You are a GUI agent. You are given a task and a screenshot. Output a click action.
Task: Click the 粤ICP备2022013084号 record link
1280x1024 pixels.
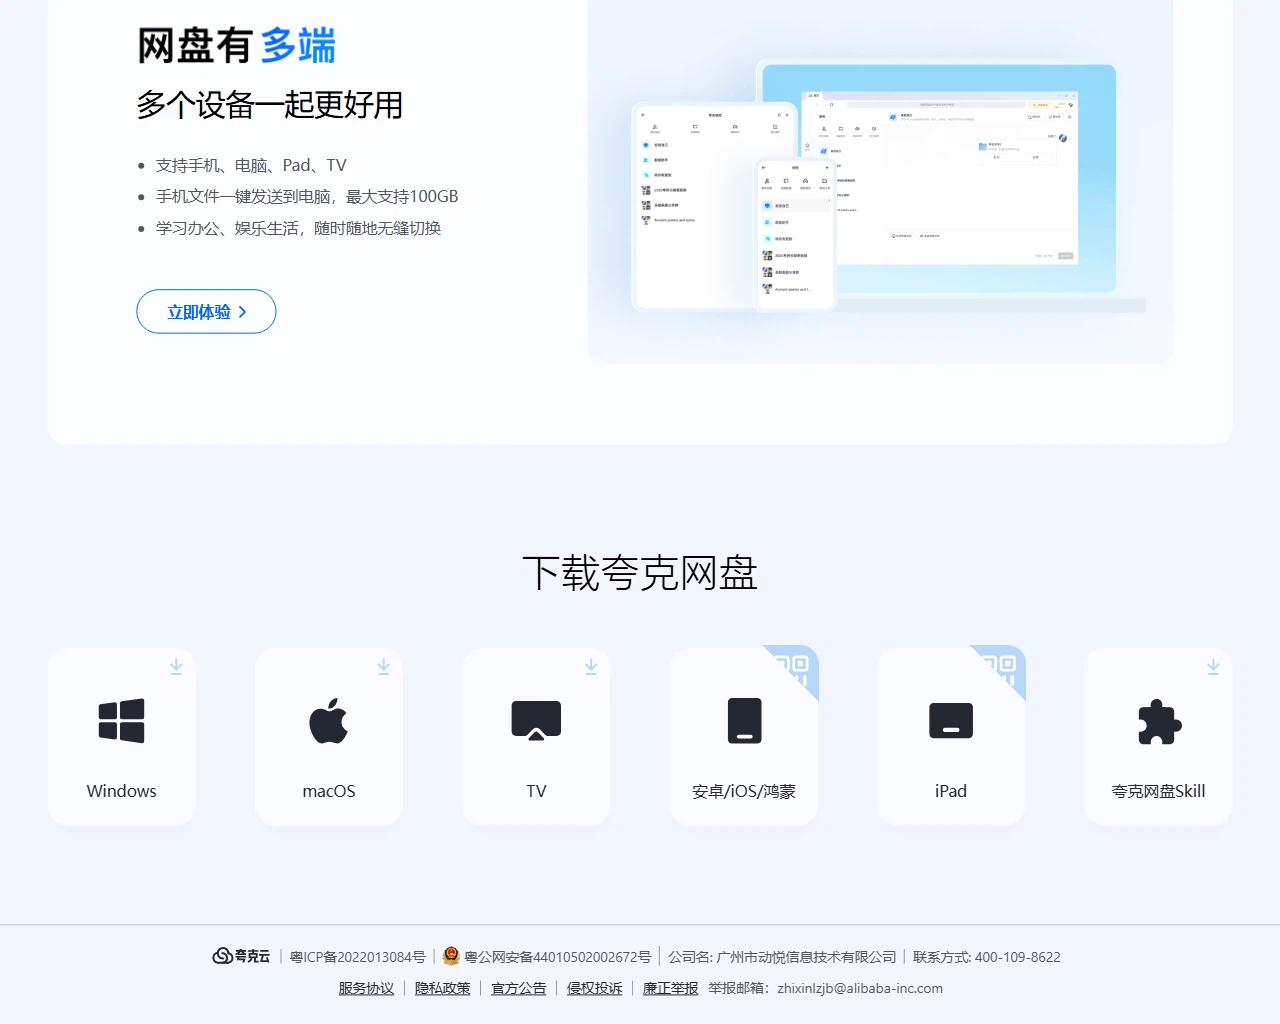tap(358, 957)
